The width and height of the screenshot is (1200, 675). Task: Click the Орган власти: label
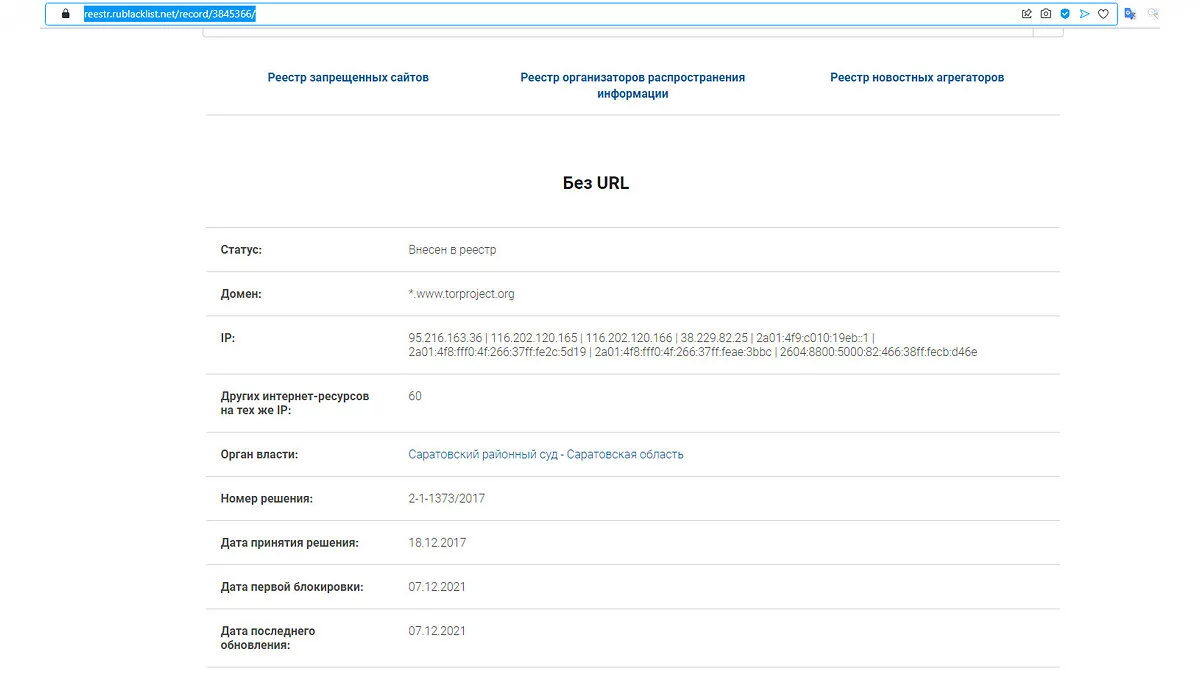click(x=259, y=454)
